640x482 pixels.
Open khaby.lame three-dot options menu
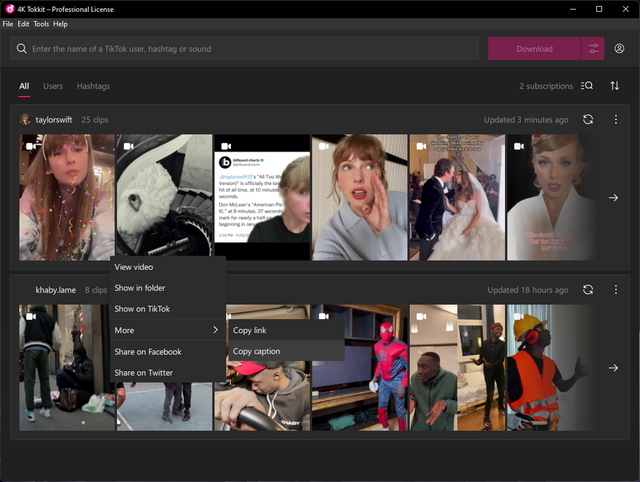click(616, 290)
